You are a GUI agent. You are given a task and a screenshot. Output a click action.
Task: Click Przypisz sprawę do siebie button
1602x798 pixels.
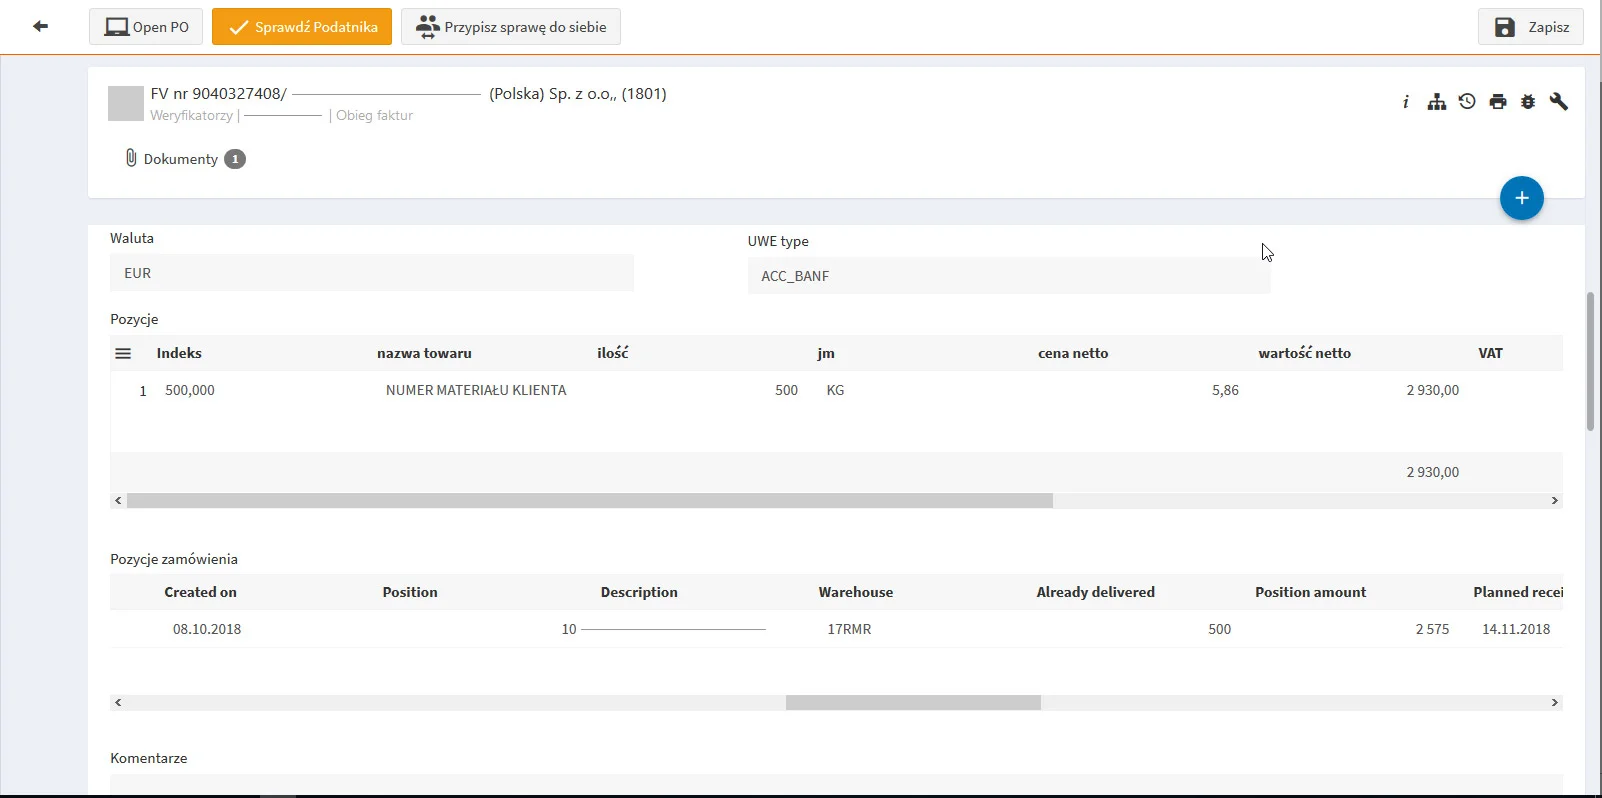(511, 27)
